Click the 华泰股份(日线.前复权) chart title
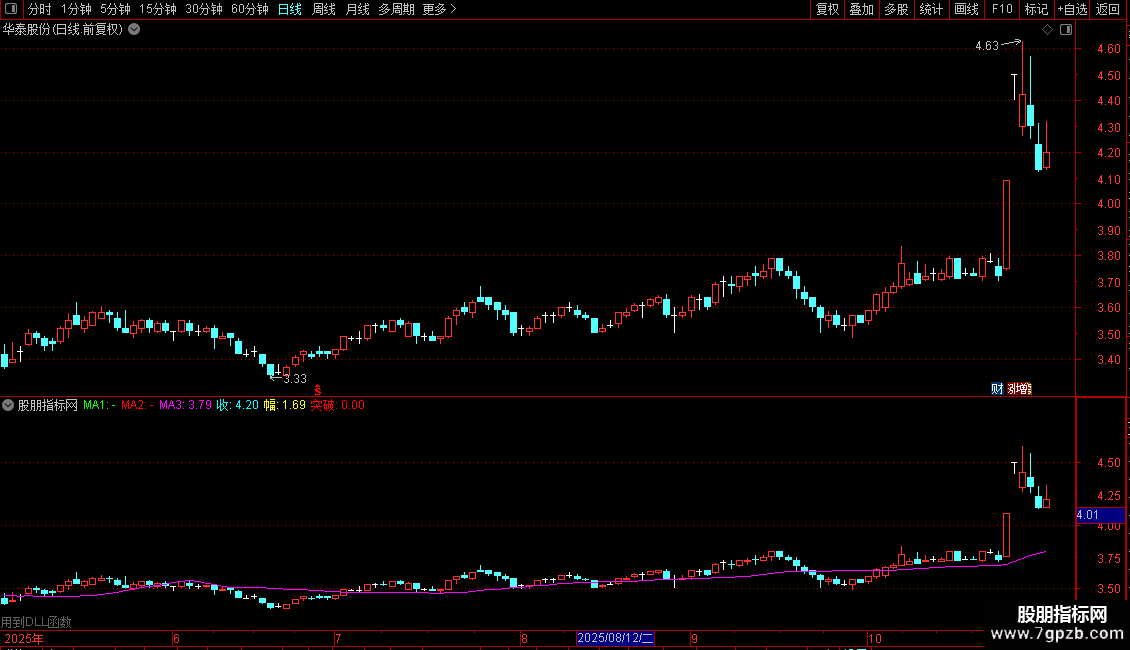 tap(63, 30)
